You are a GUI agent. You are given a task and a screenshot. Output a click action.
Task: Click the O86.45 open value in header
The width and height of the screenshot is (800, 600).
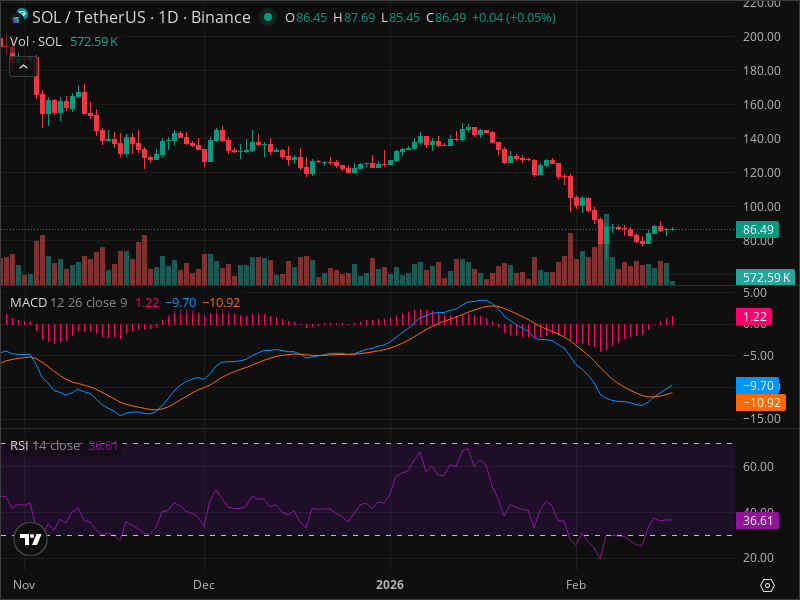click(306, 18)
